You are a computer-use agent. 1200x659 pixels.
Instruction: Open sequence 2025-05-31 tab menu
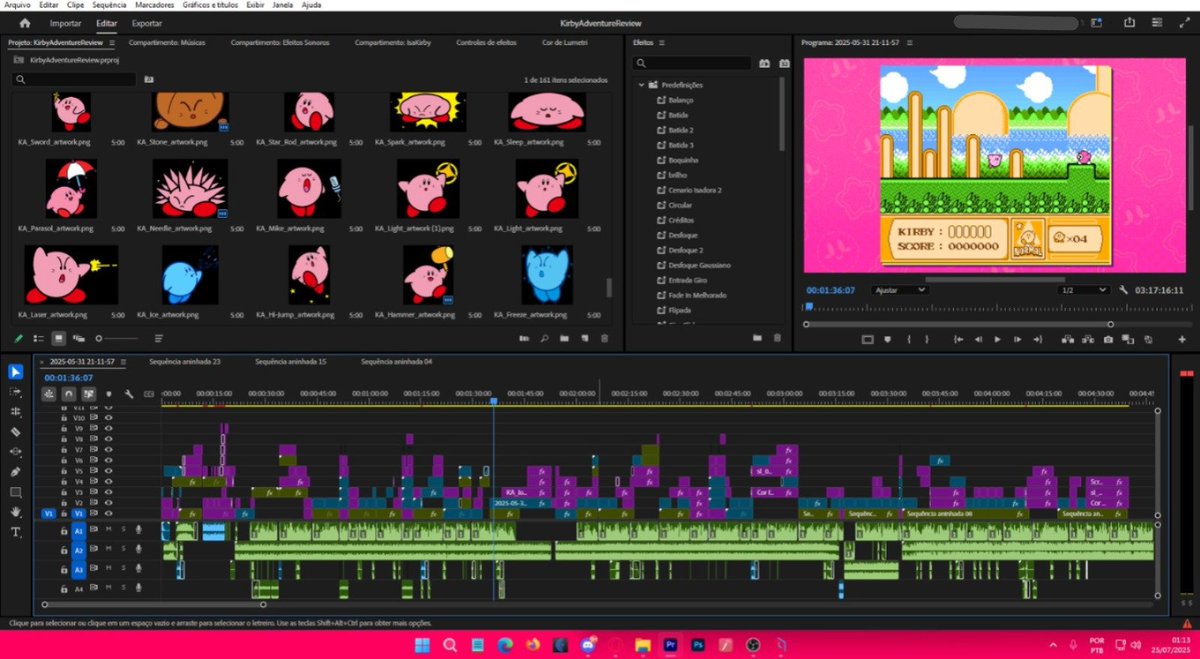click(x=123, y=361)
